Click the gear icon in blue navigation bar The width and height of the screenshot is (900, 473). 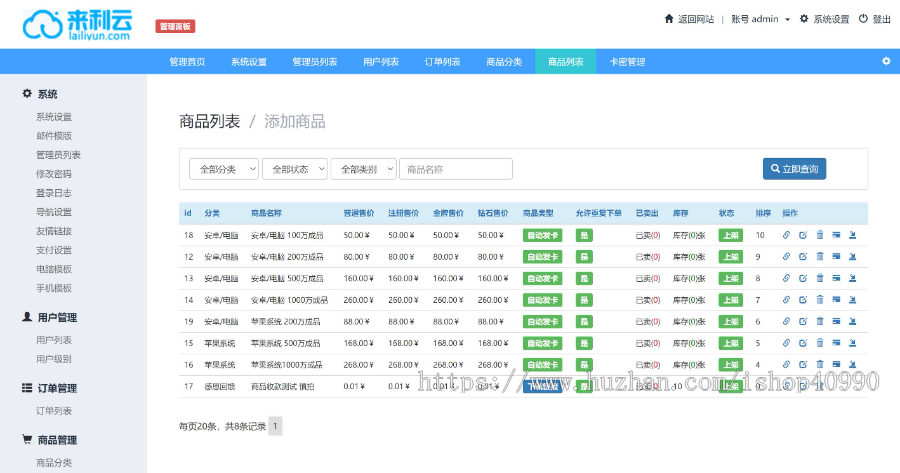885,62
